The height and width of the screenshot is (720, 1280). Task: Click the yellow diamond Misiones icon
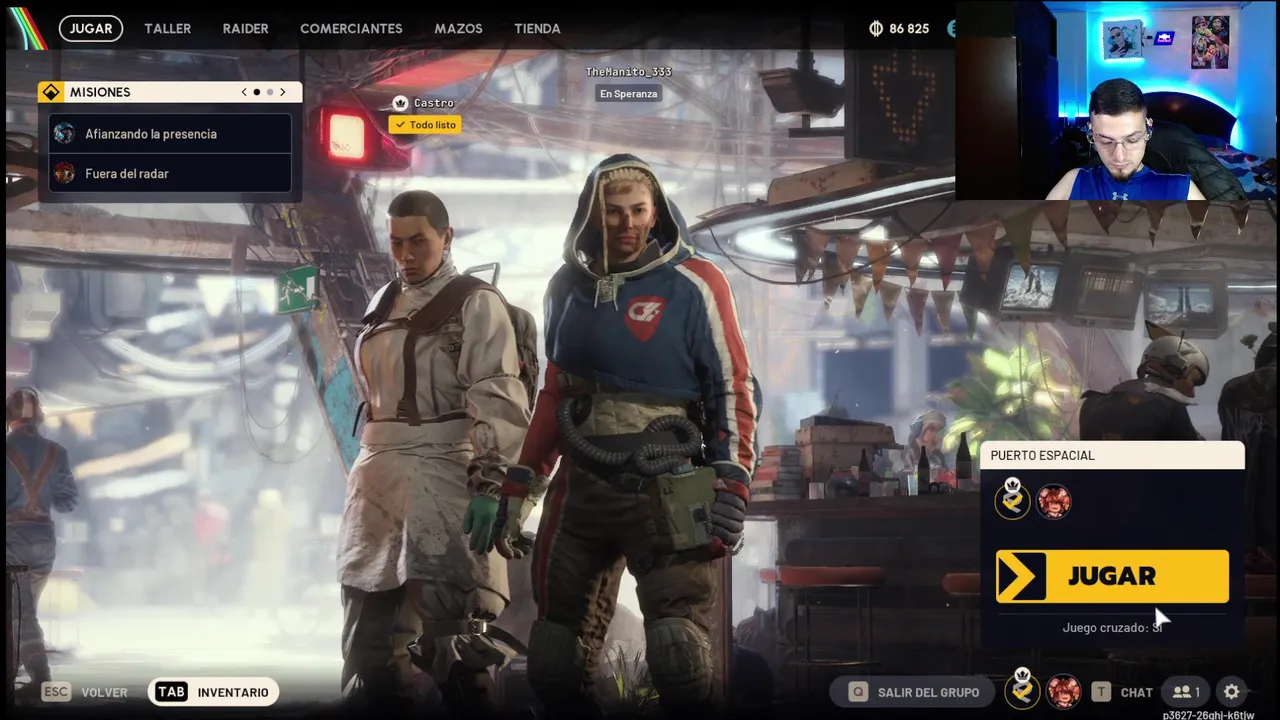click(51, 92)
